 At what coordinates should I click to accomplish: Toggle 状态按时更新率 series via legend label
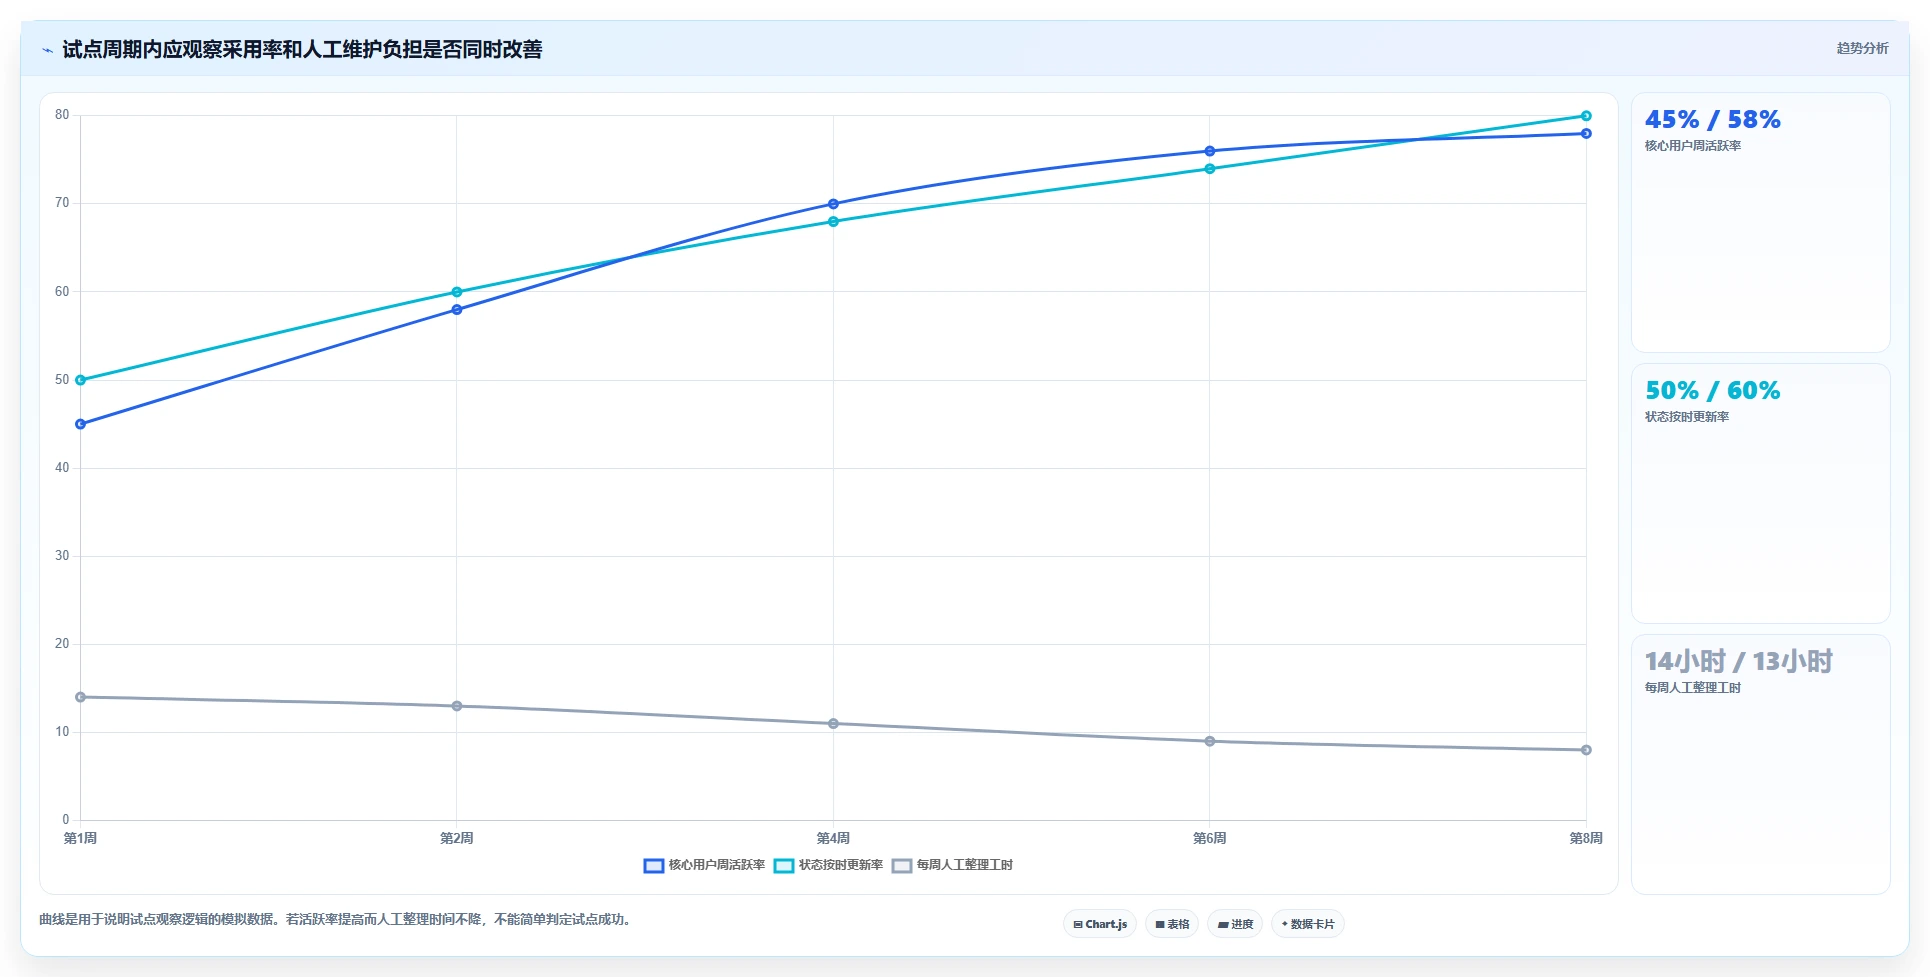pos(841,865)
